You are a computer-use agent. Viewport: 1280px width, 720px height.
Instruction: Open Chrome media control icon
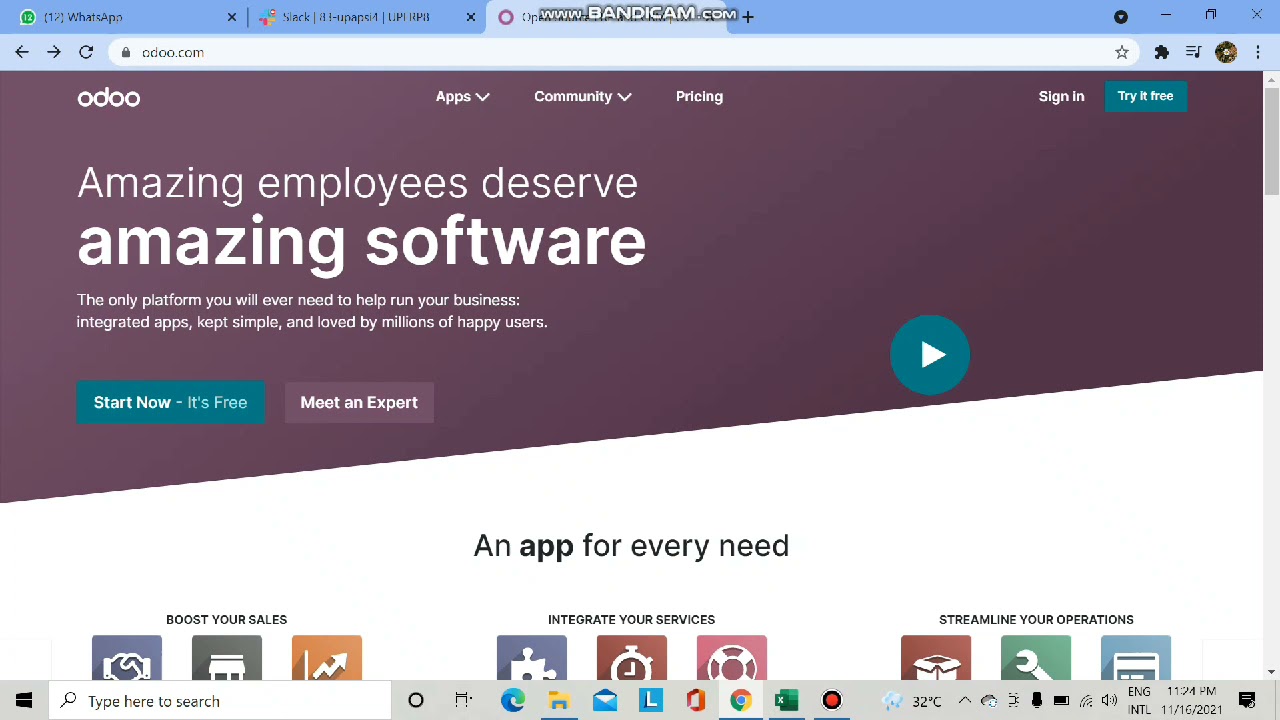pyautogui.click(x=1193, y=52)
